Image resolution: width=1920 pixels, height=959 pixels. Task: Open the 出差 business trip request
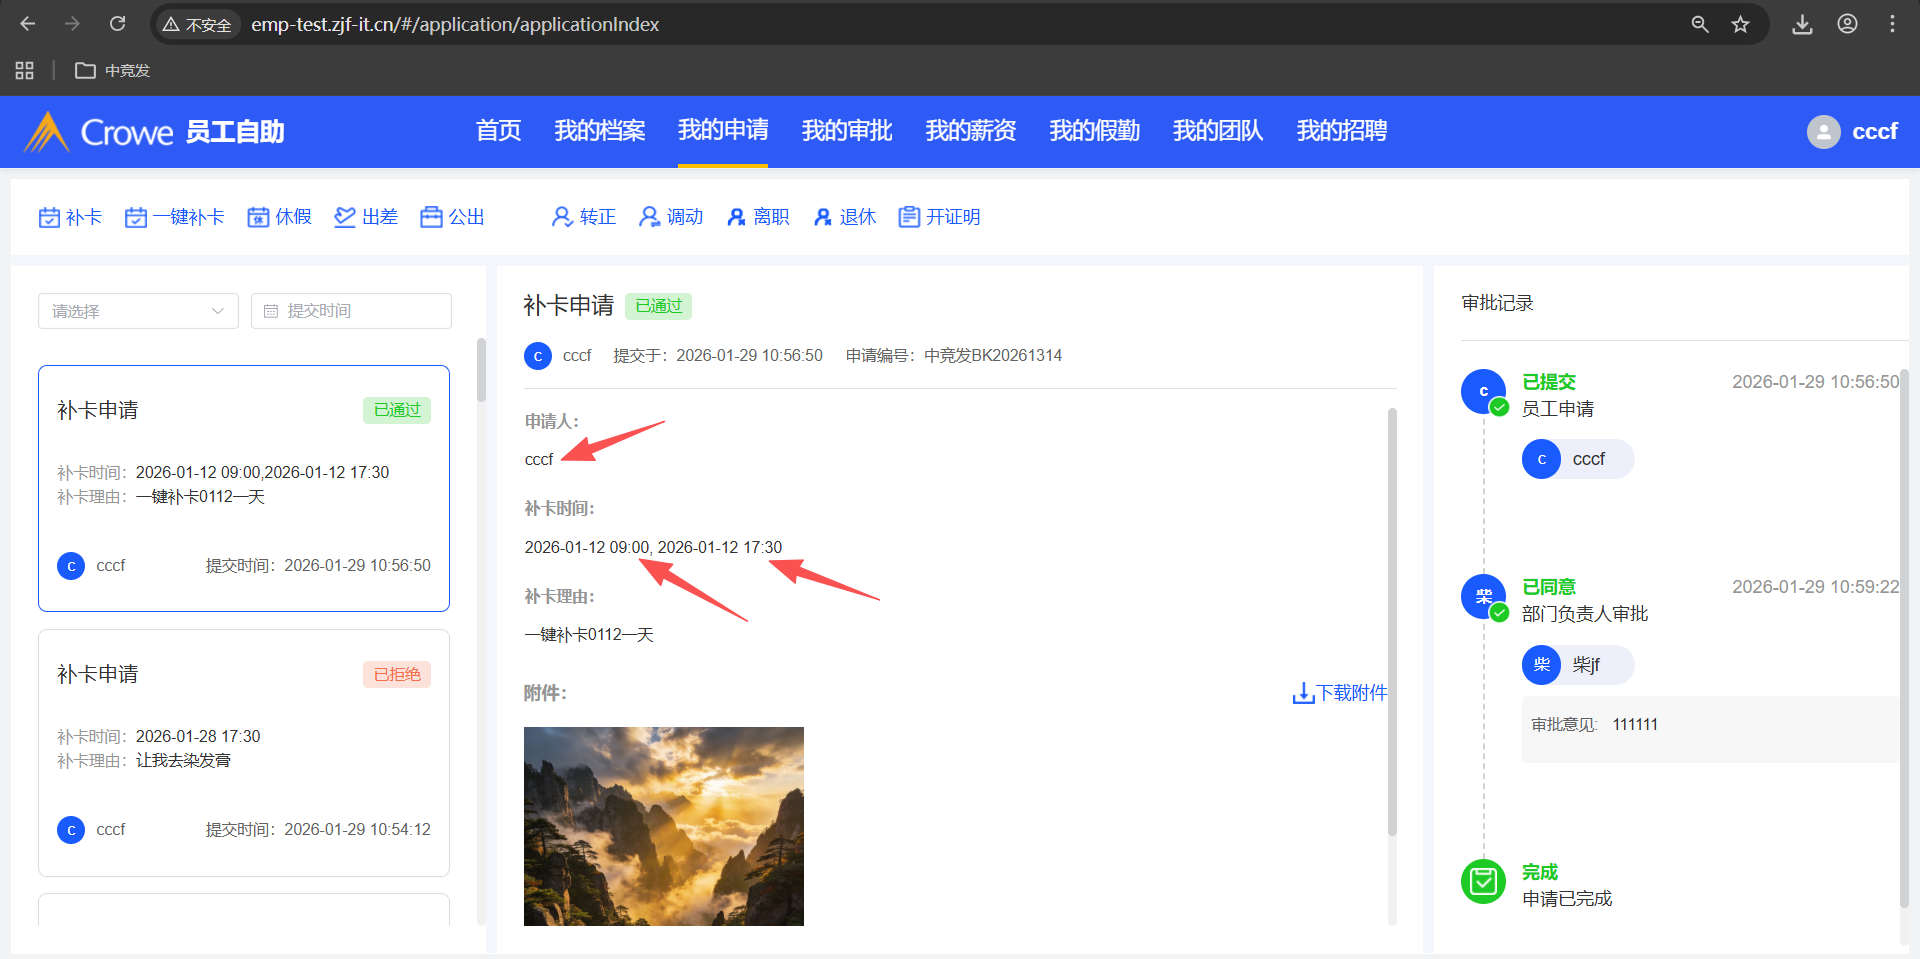[366, 217]
